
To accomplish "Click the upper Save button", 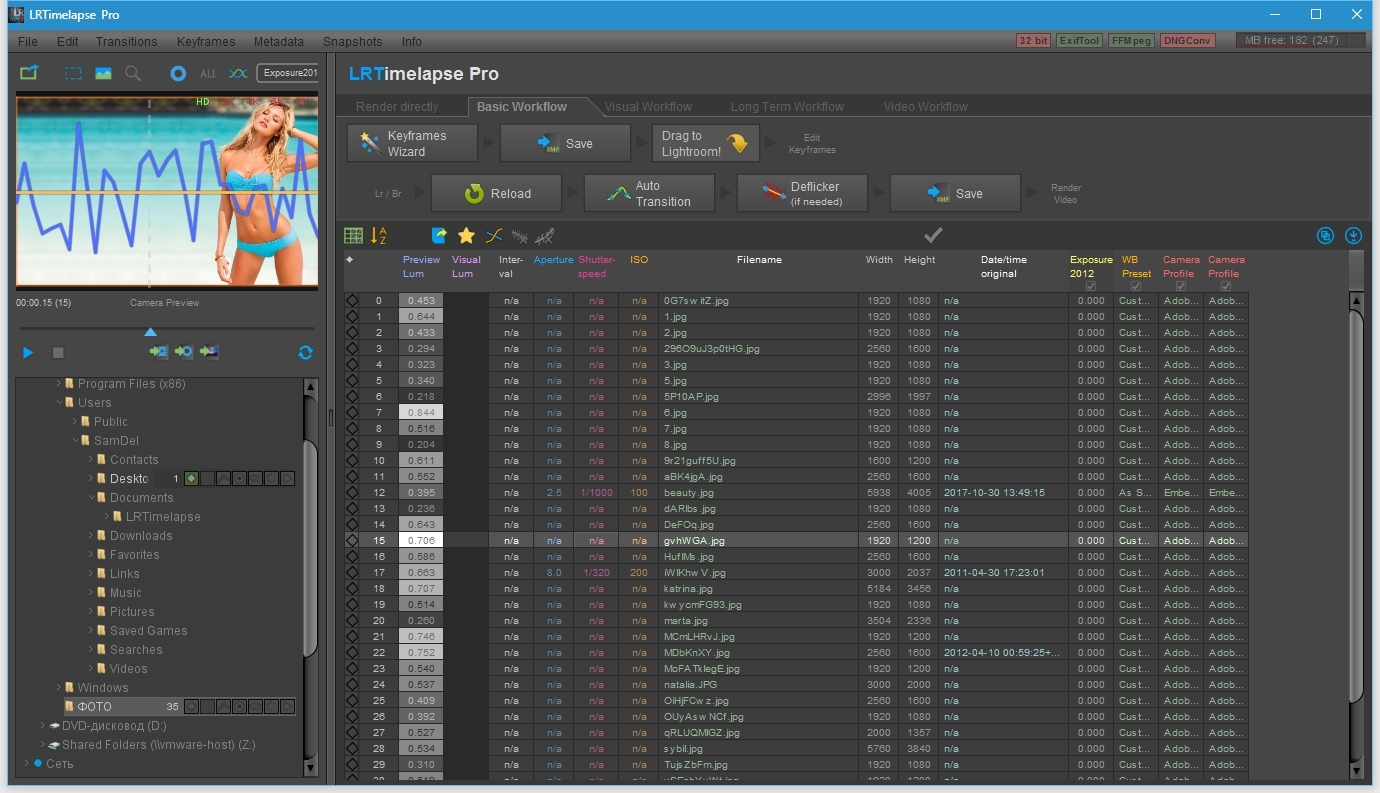I will 565,143.
